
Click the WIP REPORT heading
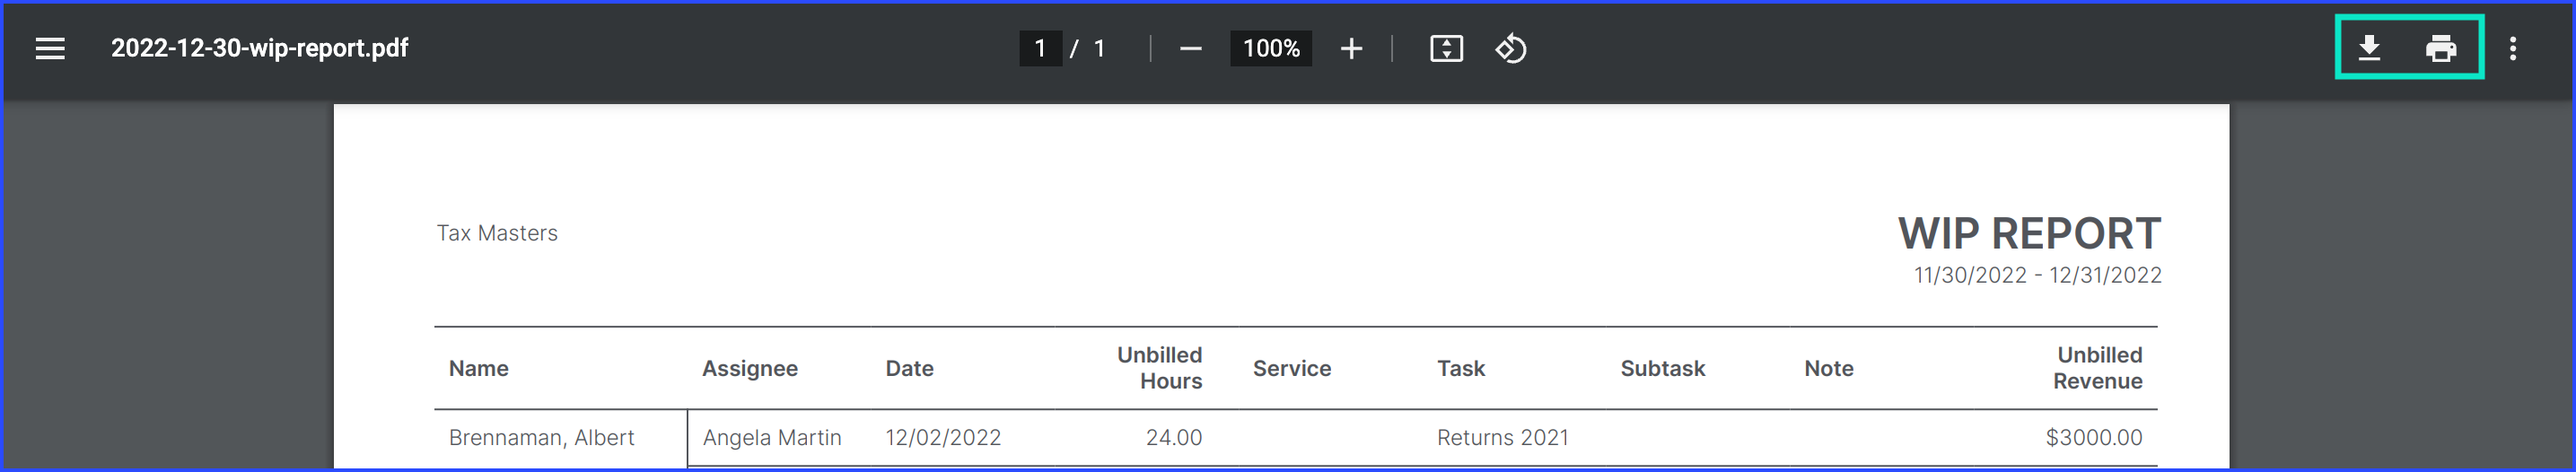point(2029,234)
